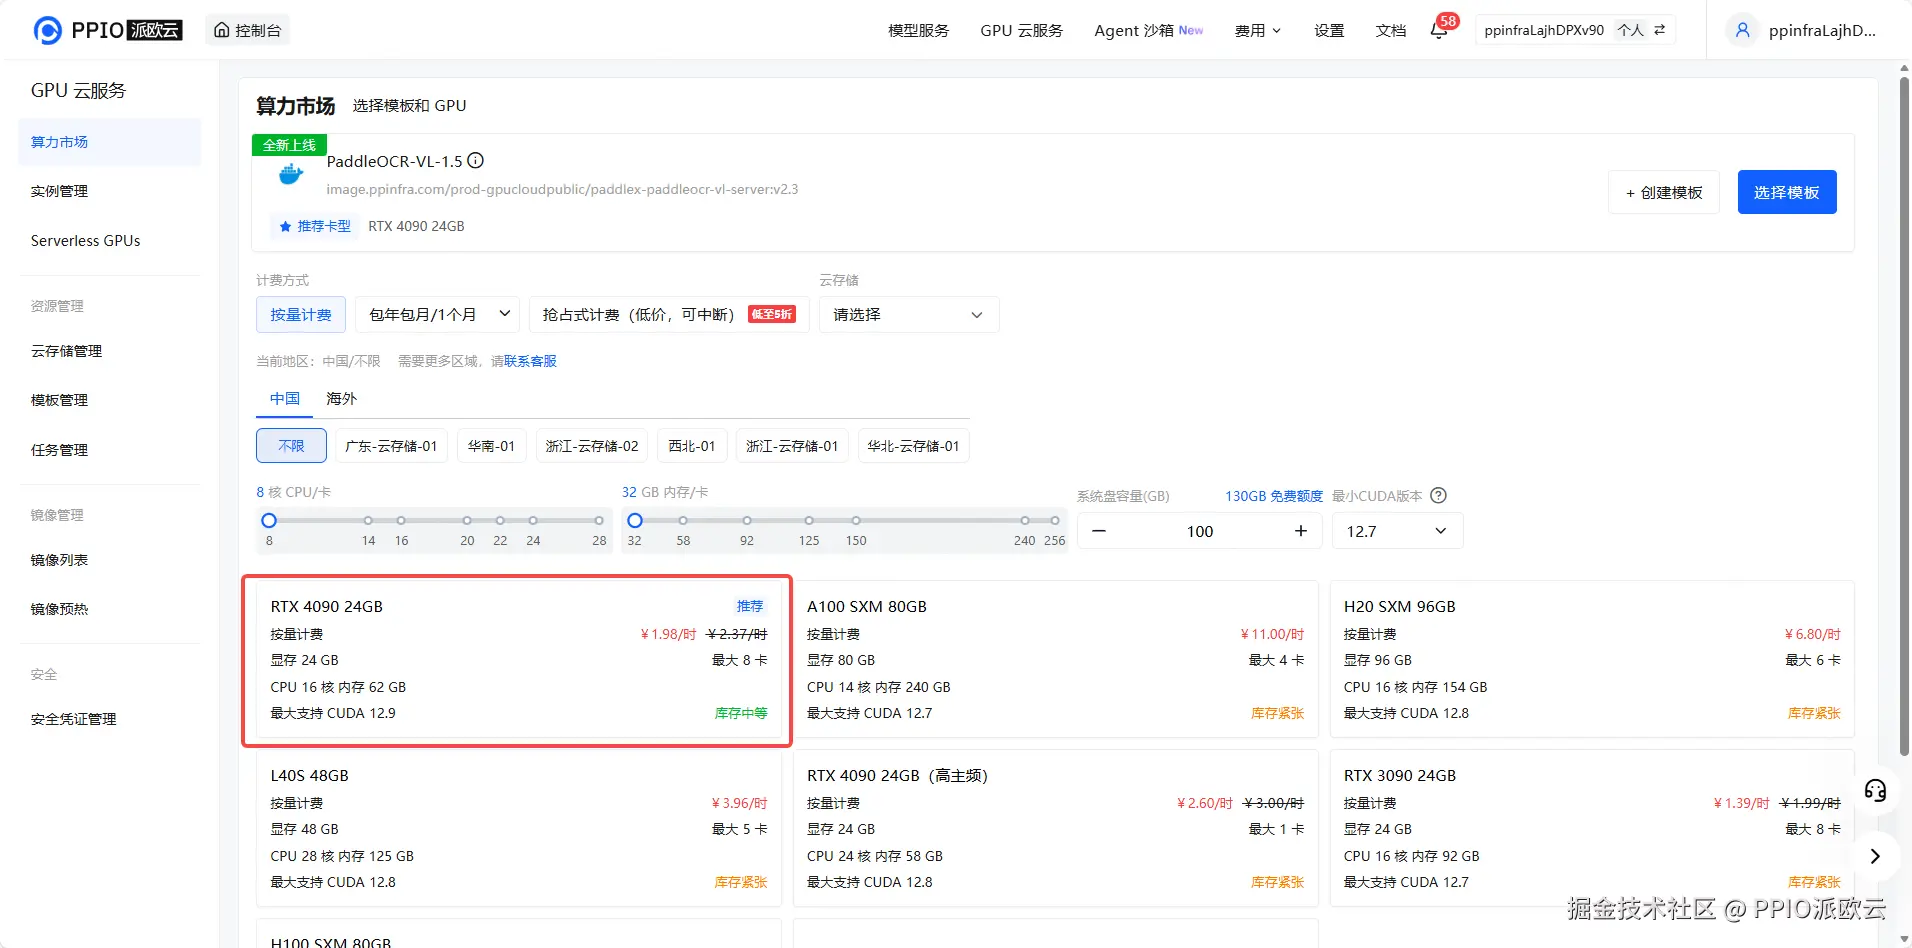Go to 安全凭证管理 in sidebar
Viewport: 1912px width, 948px height.
110,719
